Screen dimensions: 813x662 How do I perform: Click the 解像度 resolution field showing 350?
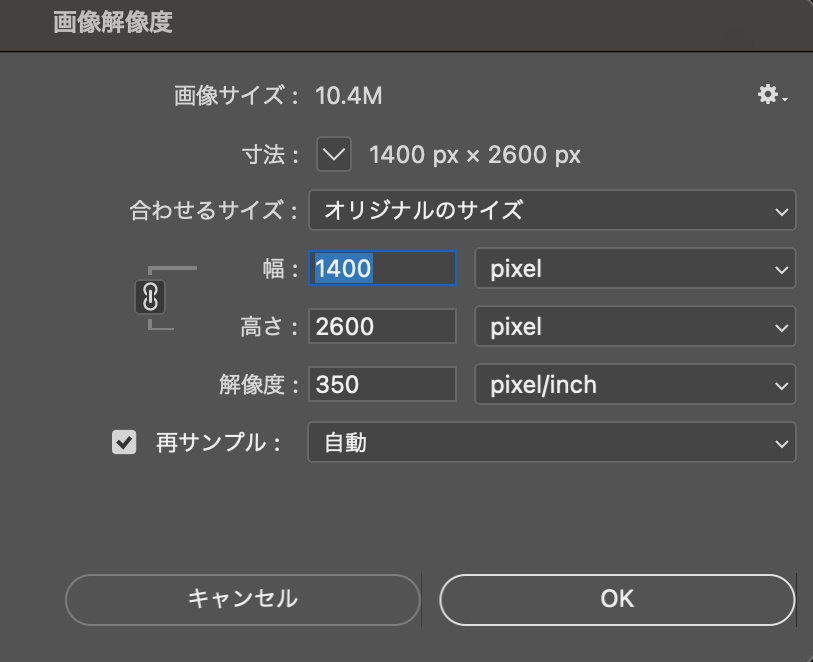[x=382, y=384]
